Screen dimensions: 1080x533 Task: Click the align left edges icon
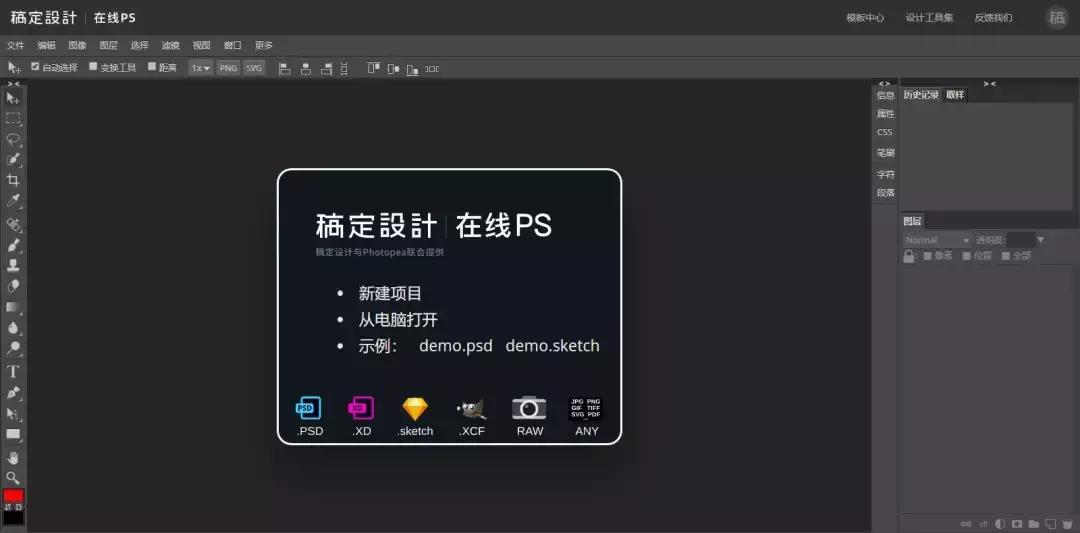pos(284,68)
